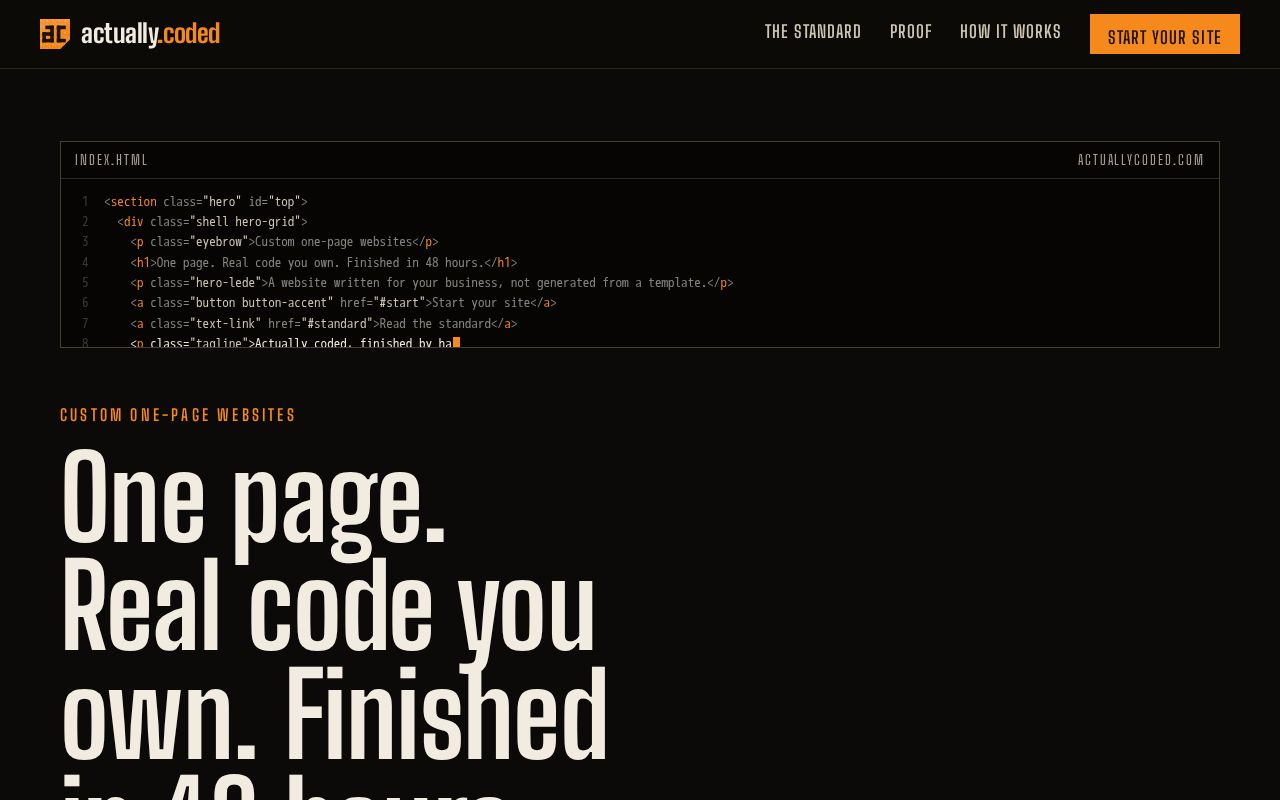Select the INDEX.HTML file label
Screen dimensions: 1280x800
(111, 160)
